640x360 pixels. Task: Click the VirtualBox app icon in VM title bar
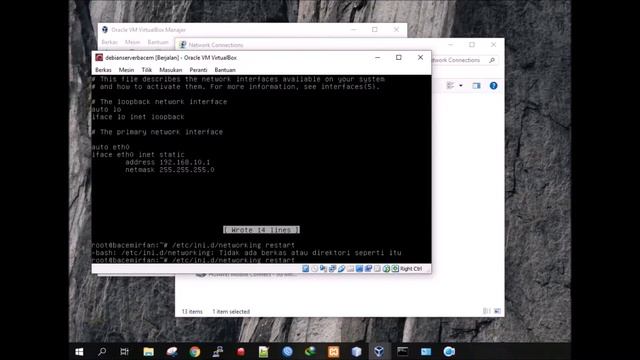pos(99,58)
